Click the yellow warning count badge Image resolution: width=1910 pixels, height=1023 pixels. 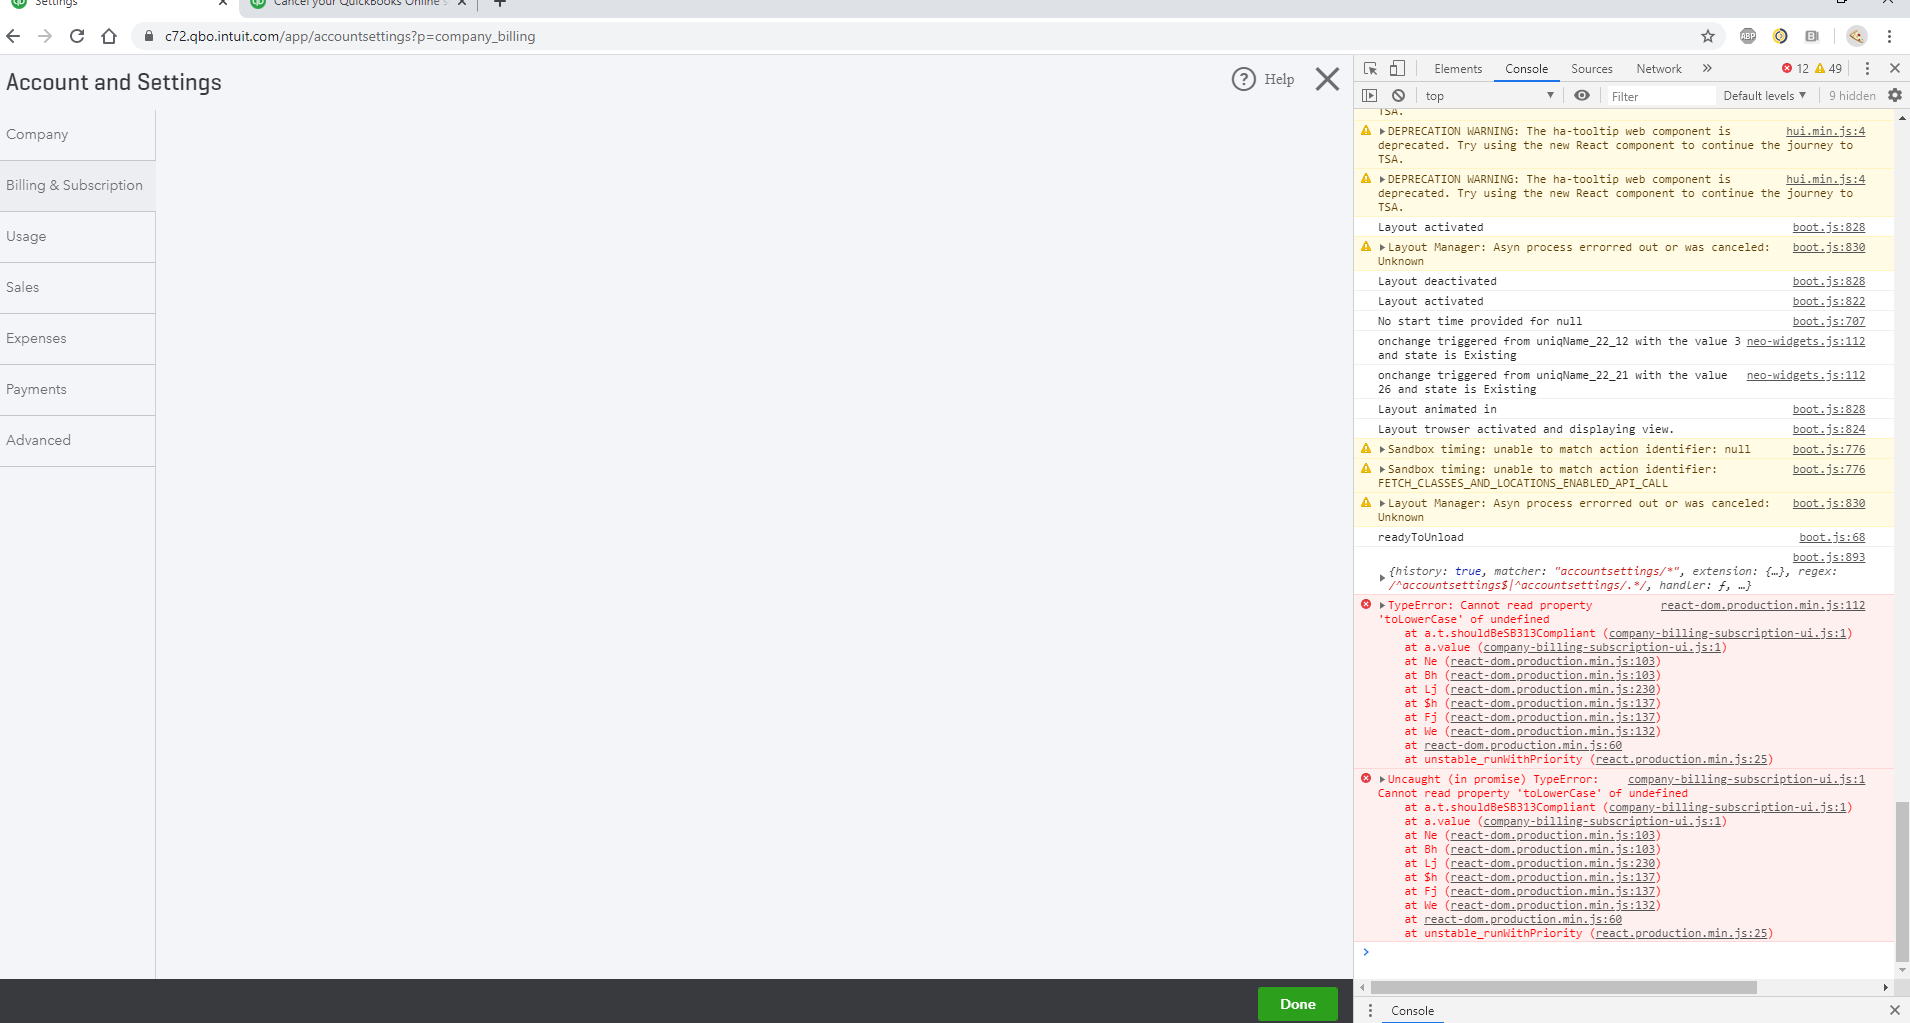pyautogui.click(x=1829, y=68)
